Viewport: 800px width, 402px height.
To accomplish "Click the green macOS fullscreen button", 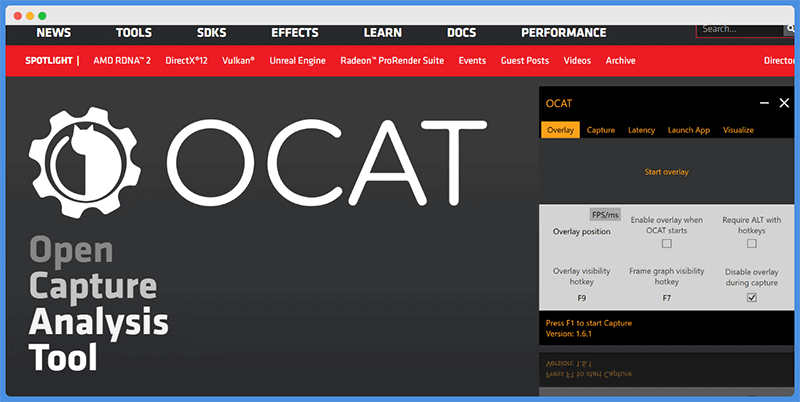I will 42,16.
